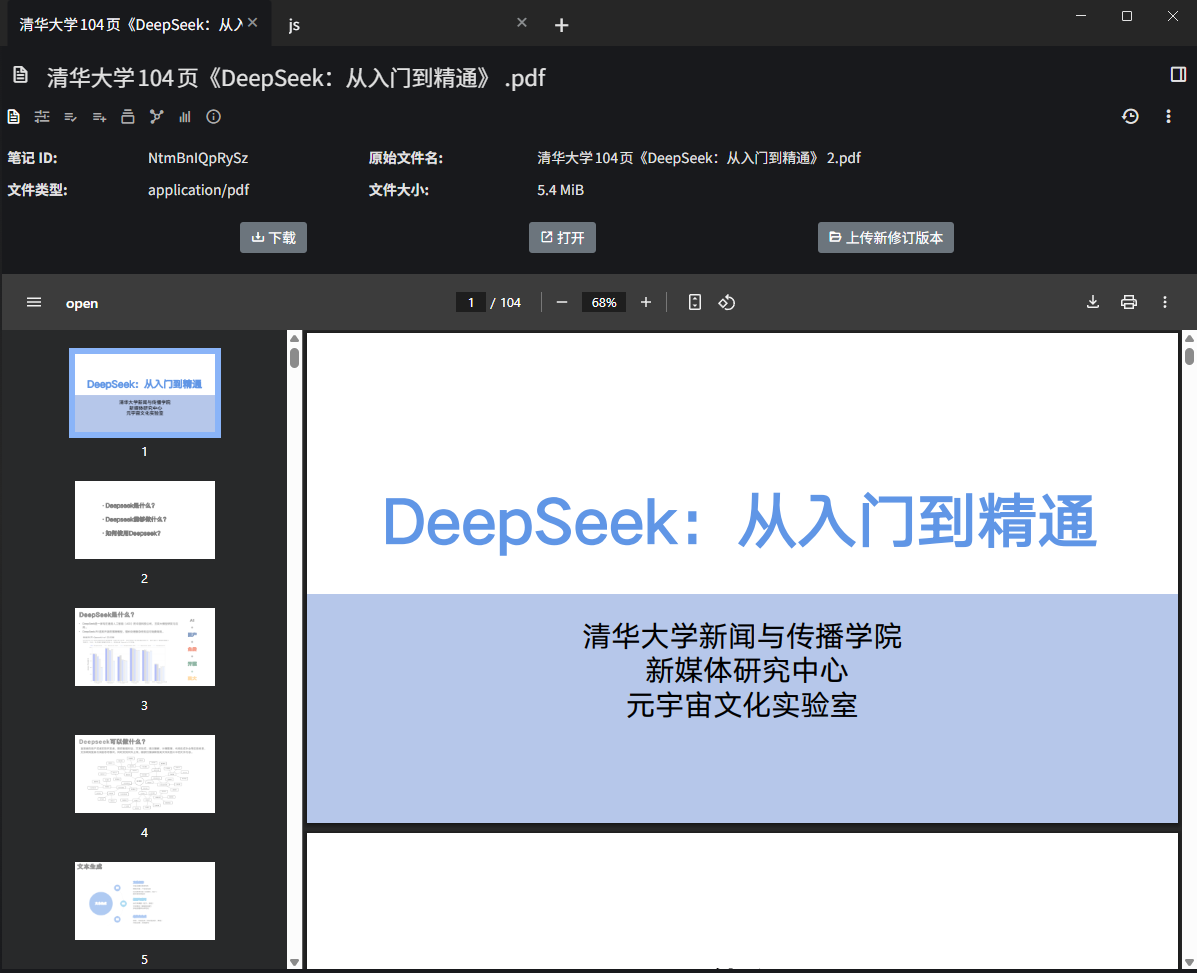Viewport: 1197px width, 973px height.
Task: Toggle the basic properties ribbon section
Action: coord(42,117)
